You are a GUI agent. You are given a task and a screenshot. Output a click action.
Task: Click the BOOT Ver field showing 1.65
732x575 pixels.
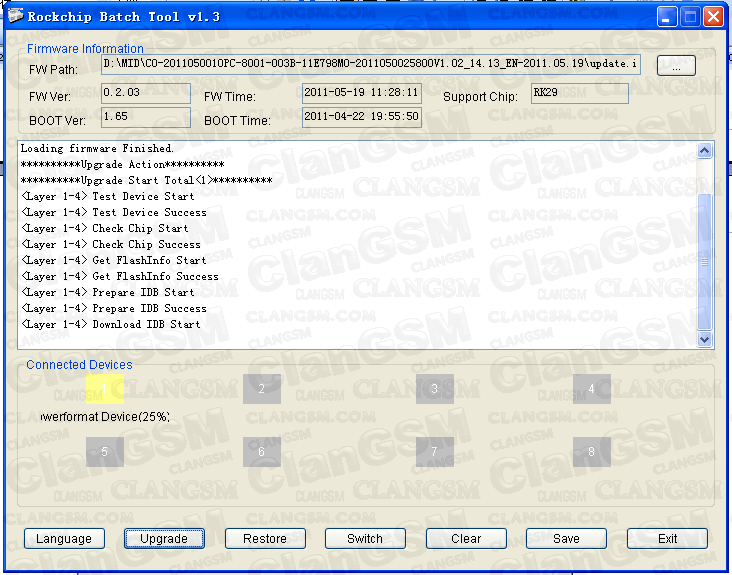(x=146, y=117)
